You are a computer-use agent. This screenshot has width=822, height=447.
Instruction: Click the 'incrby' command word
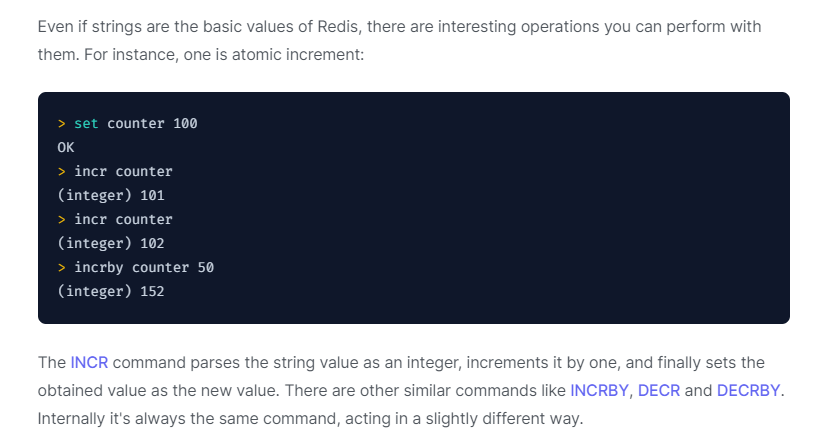(98, 267)
